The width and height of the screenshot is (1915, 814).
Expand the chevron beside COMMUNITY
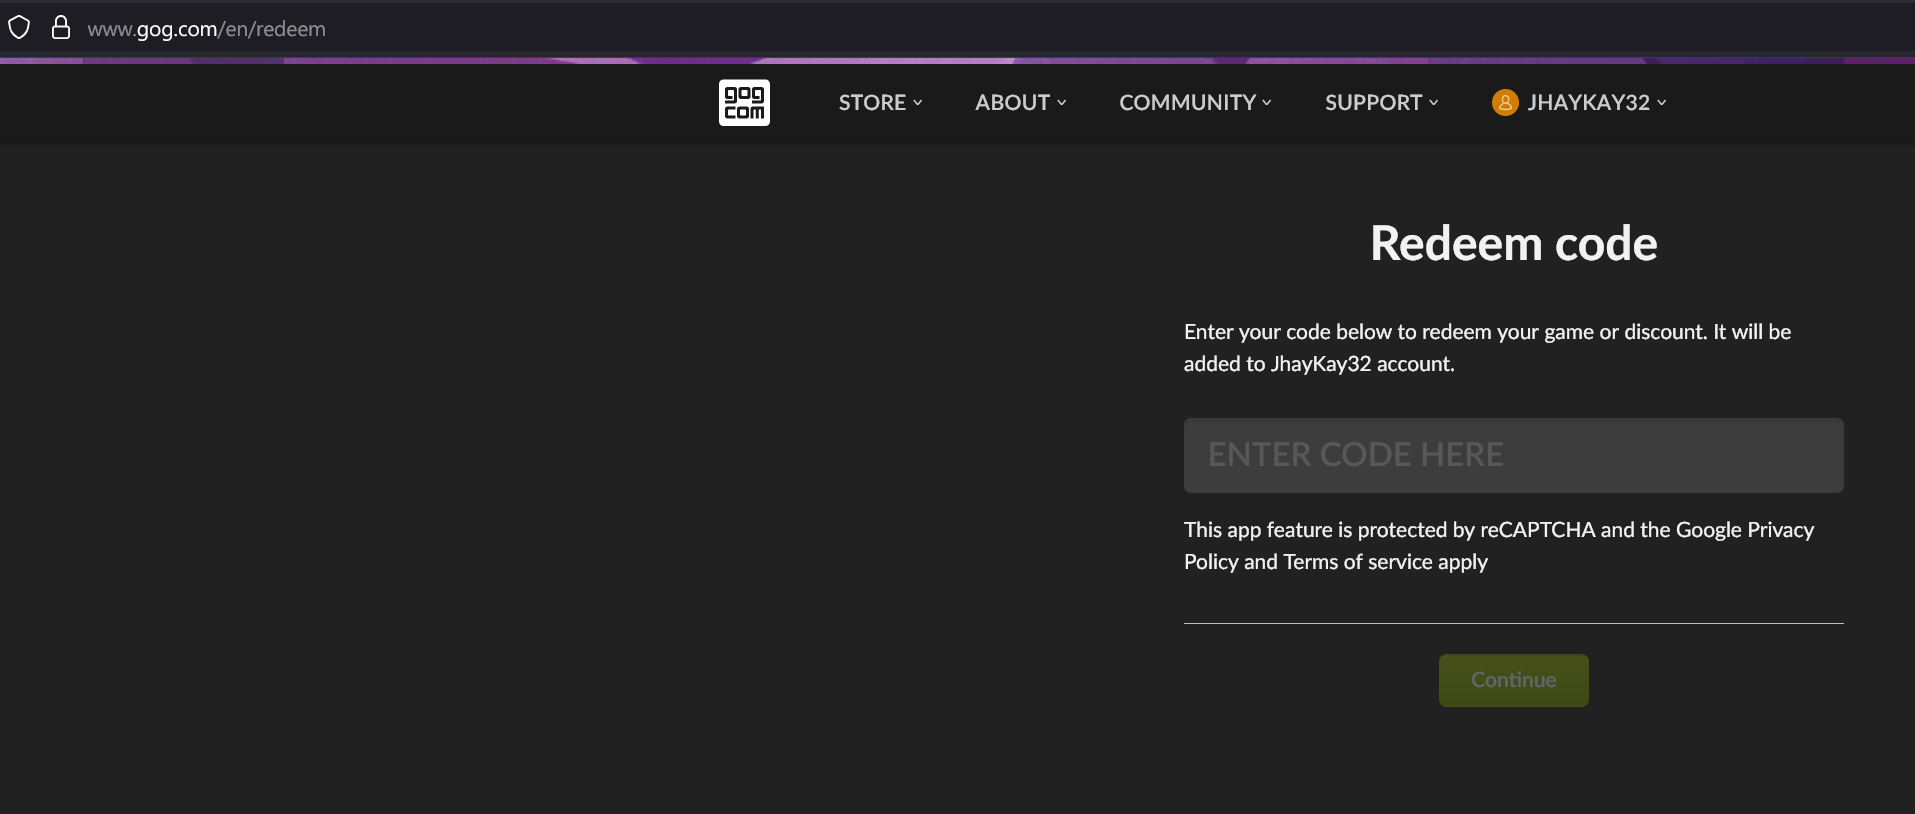pos(1267,103)
